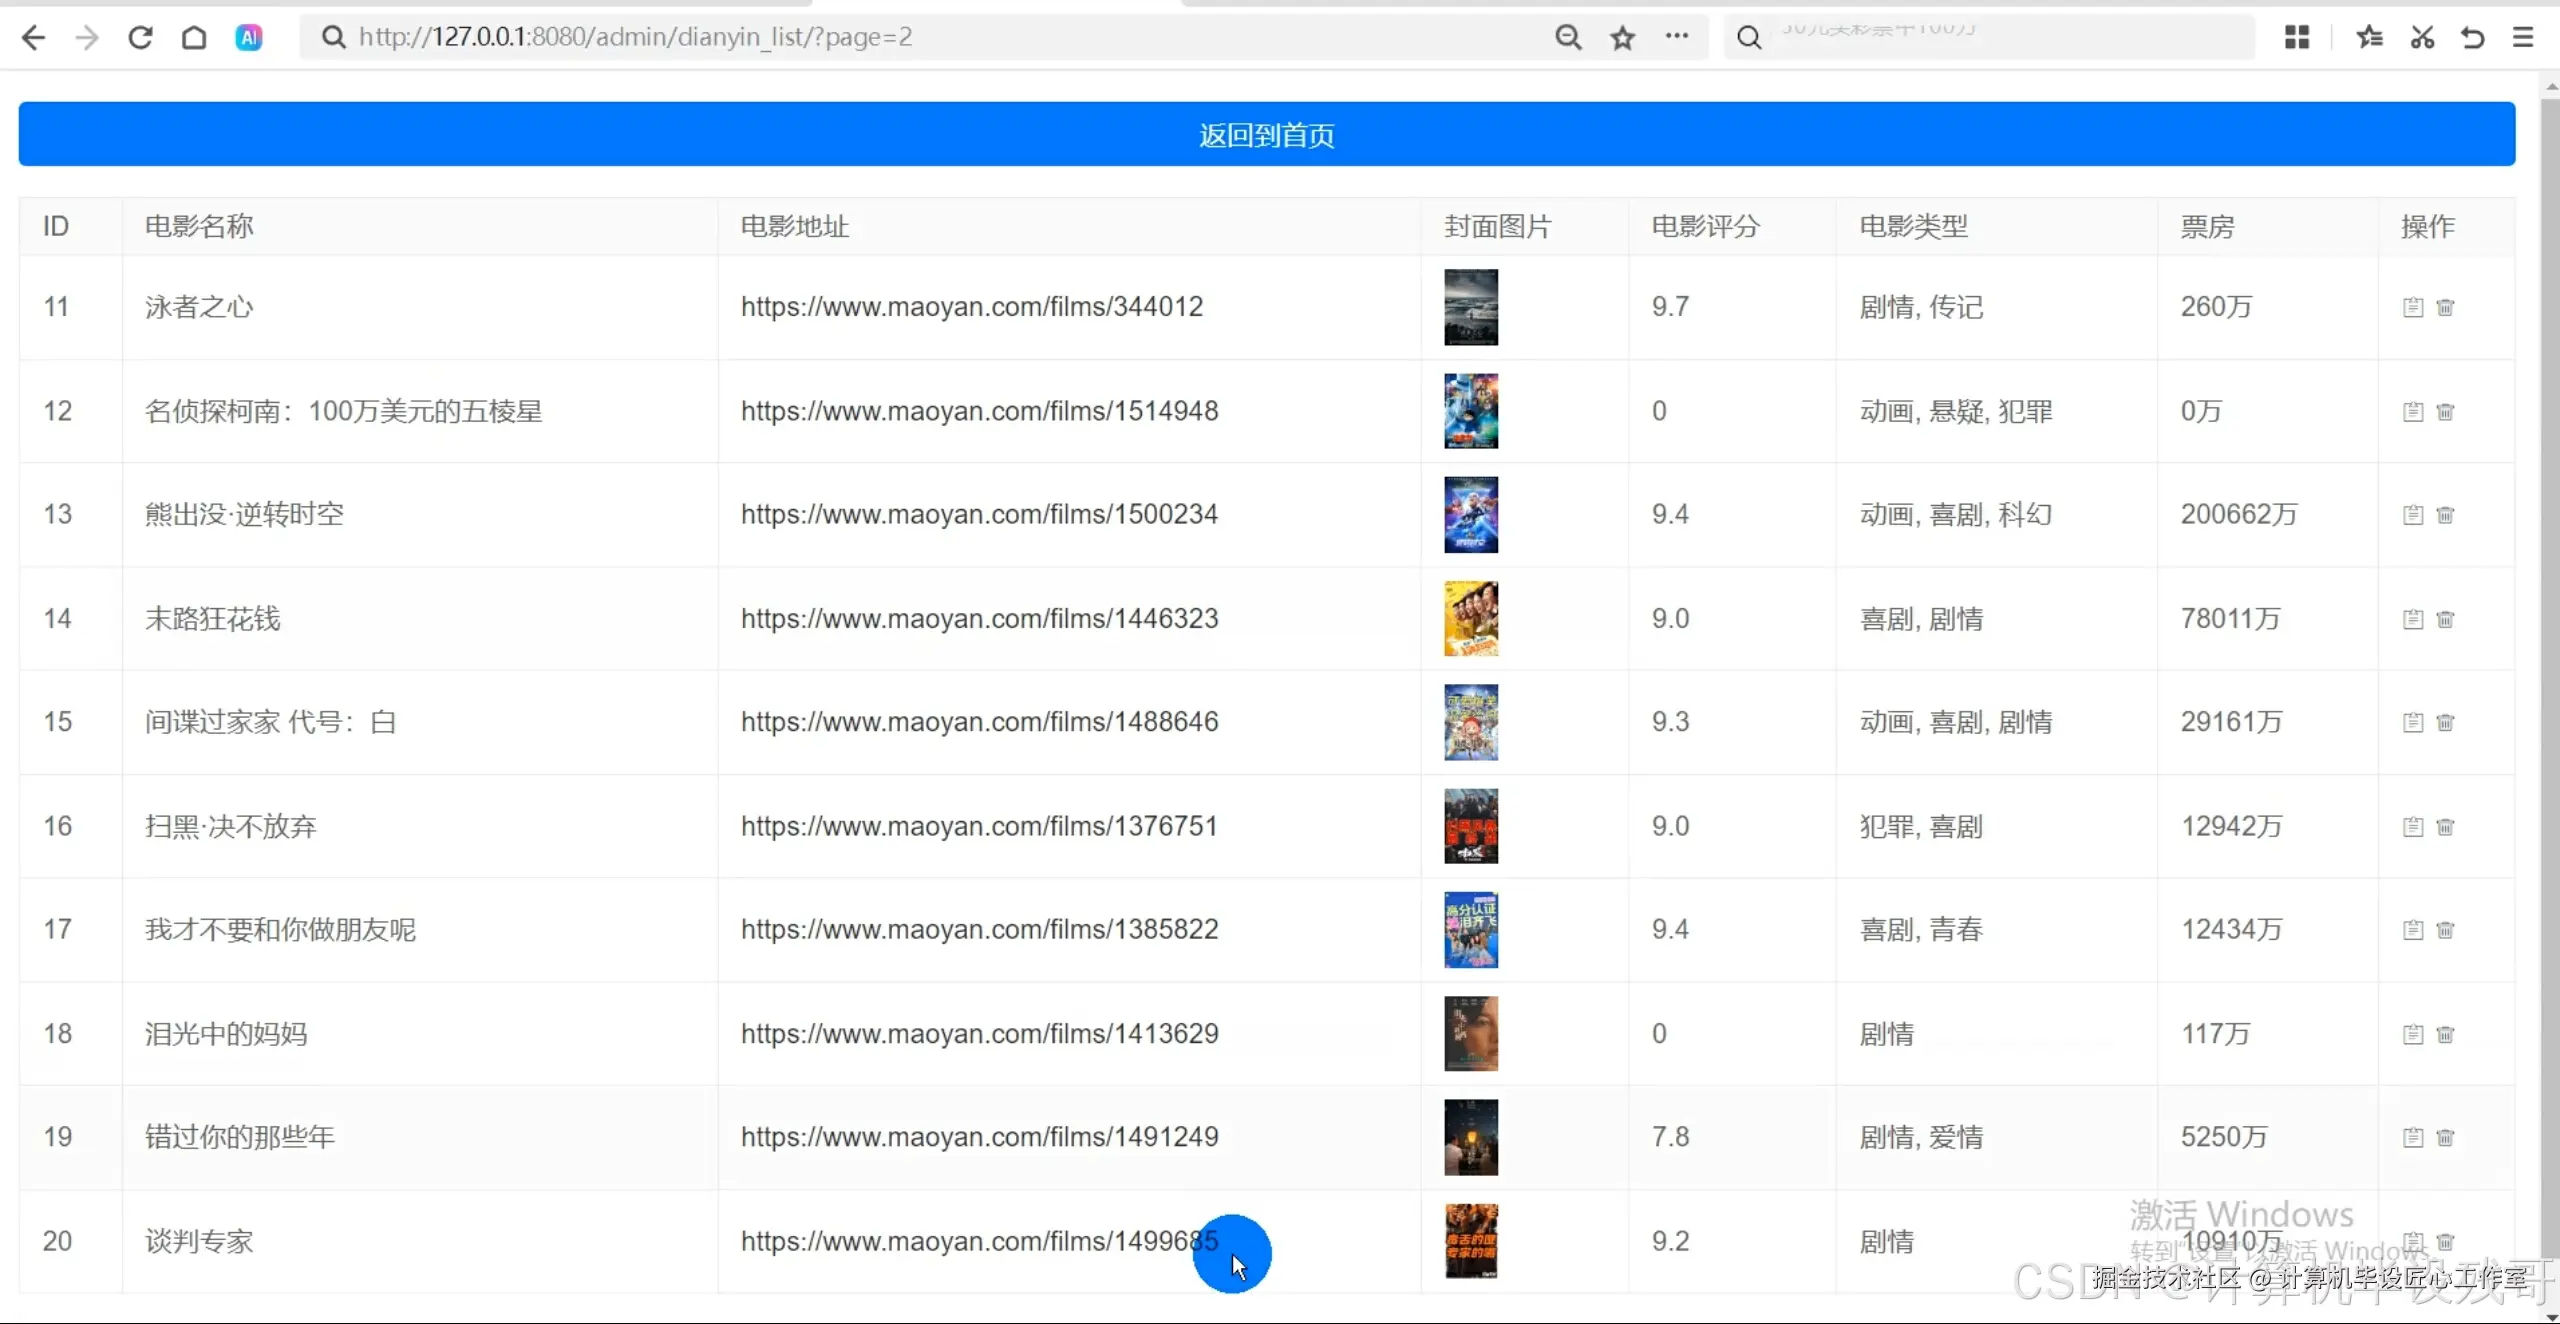The width and height of the screenshot is (2560, 1324).
Task: Bookmark the page with the star icon
Action: pyautogui.click(x=1622, y=37)
